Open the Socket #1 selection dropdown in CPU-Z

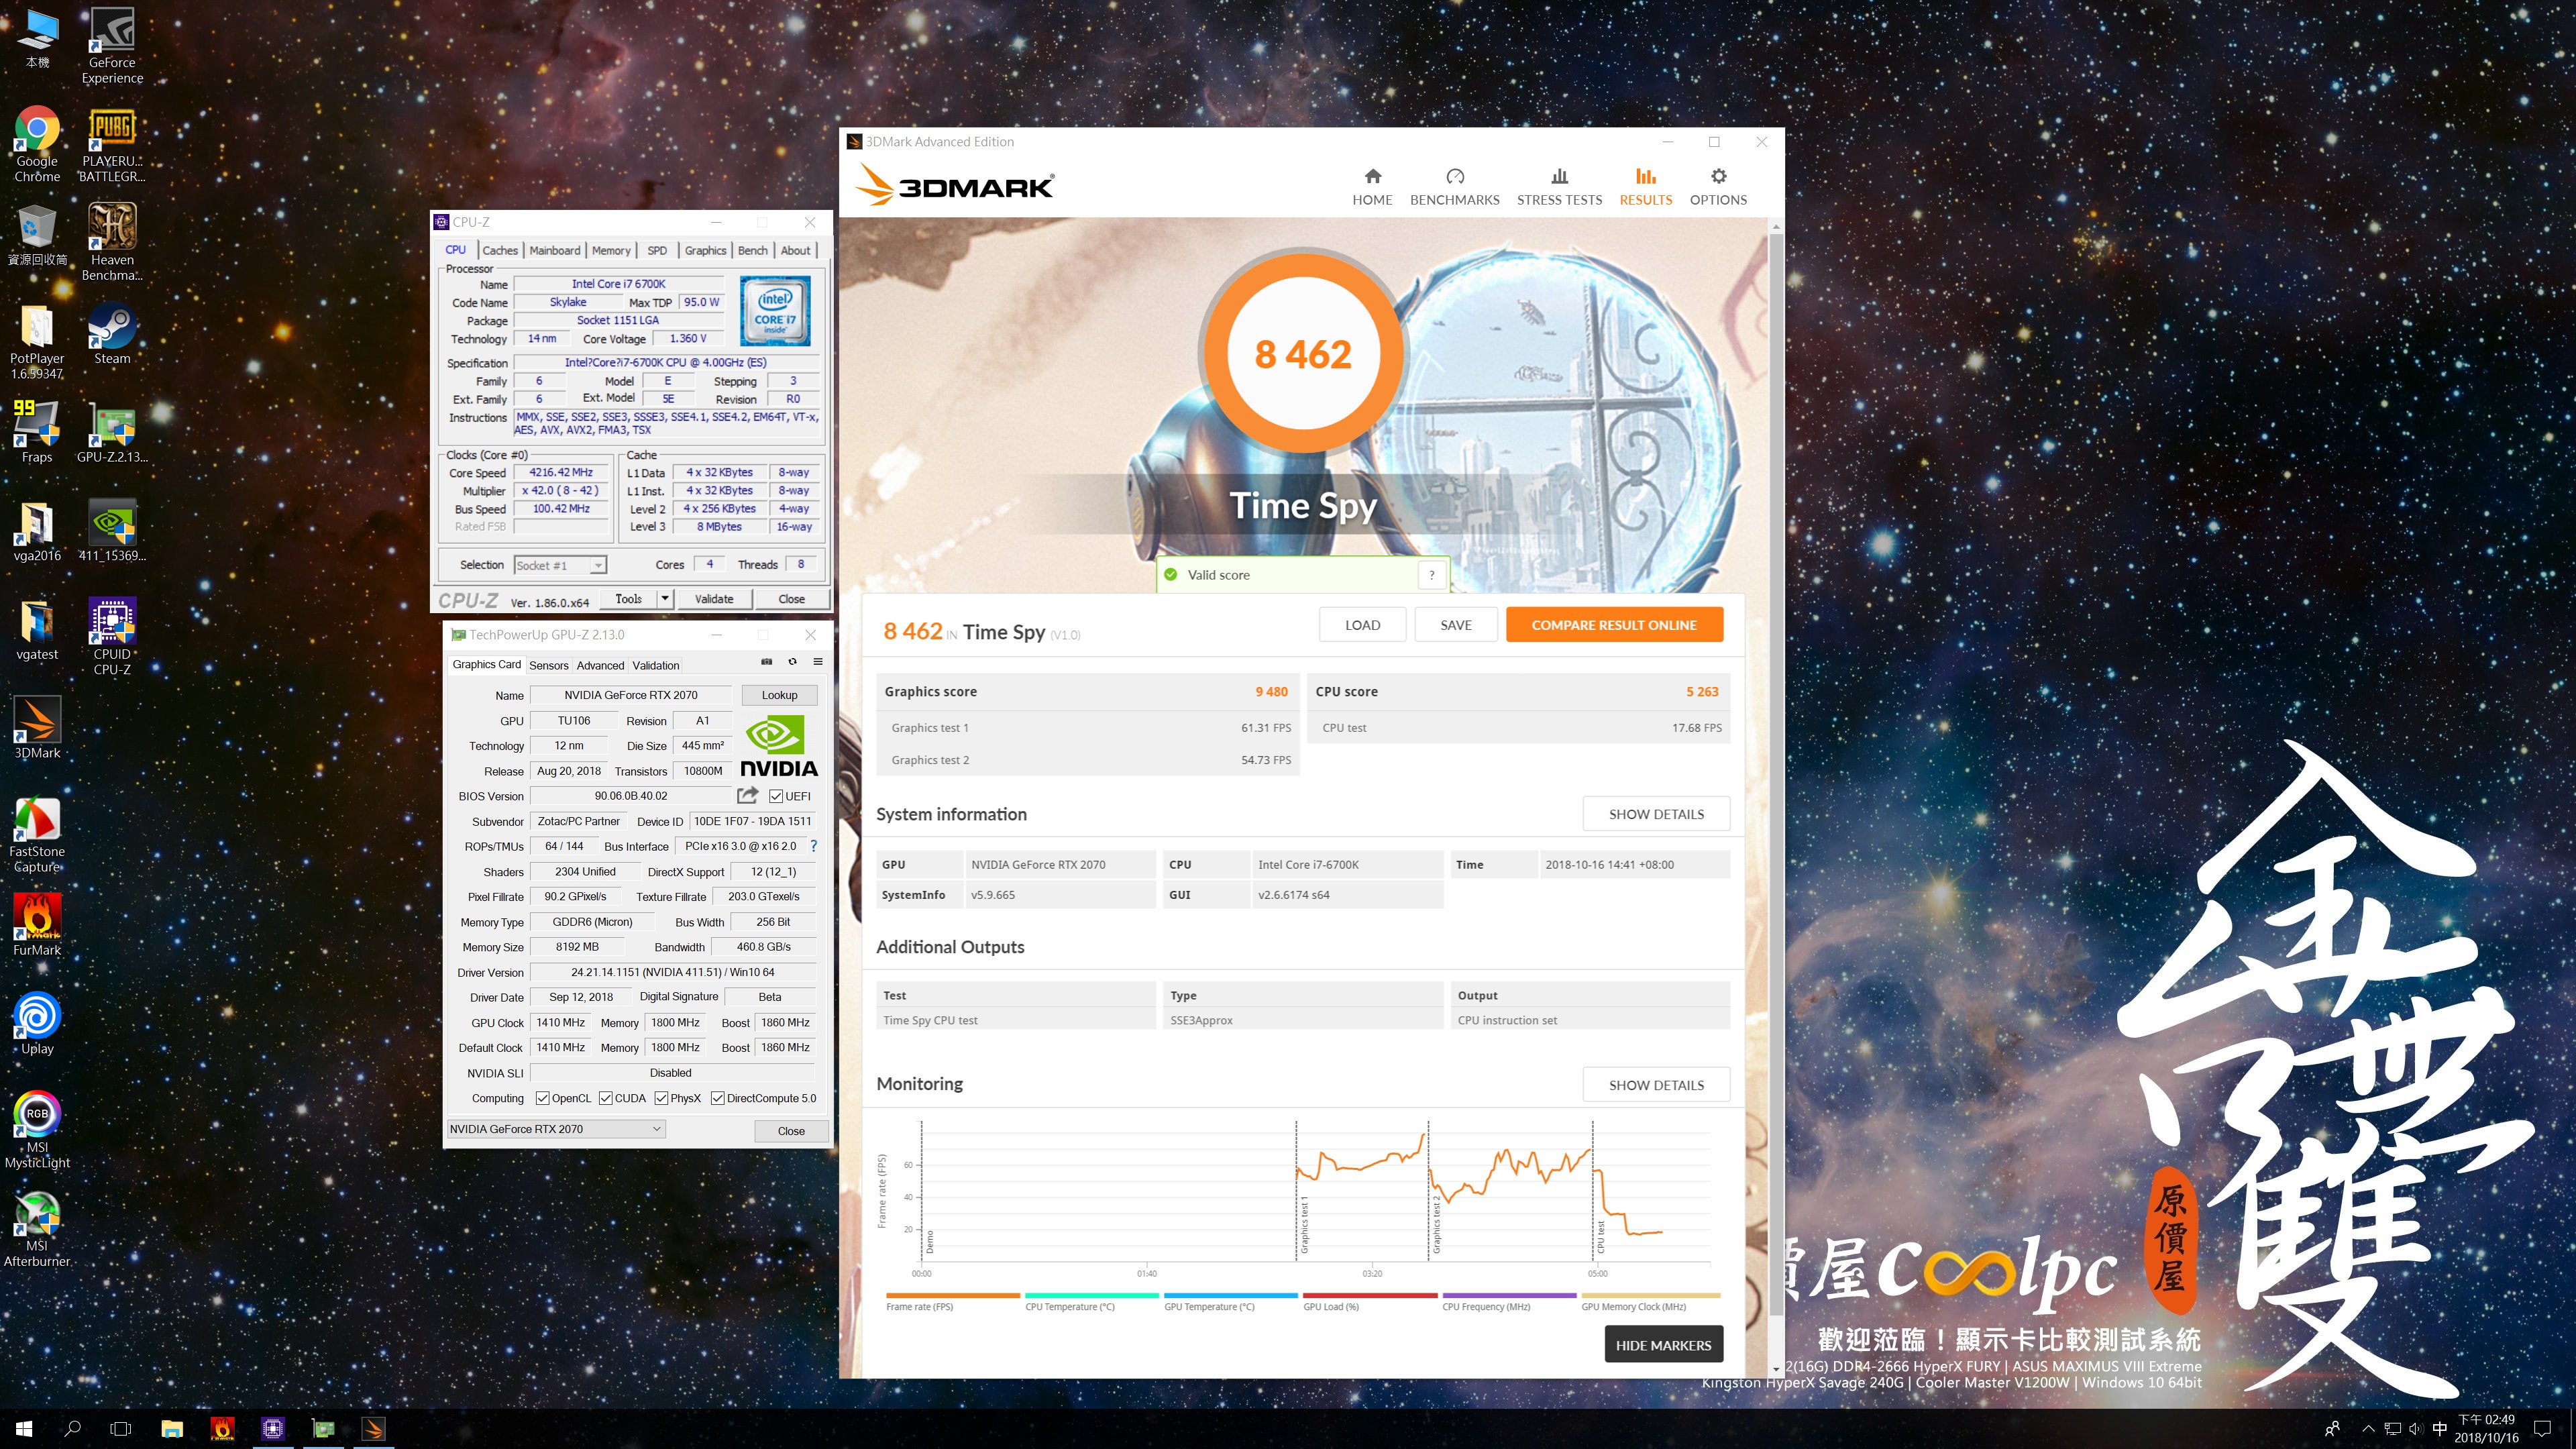(x=560, y=565)
